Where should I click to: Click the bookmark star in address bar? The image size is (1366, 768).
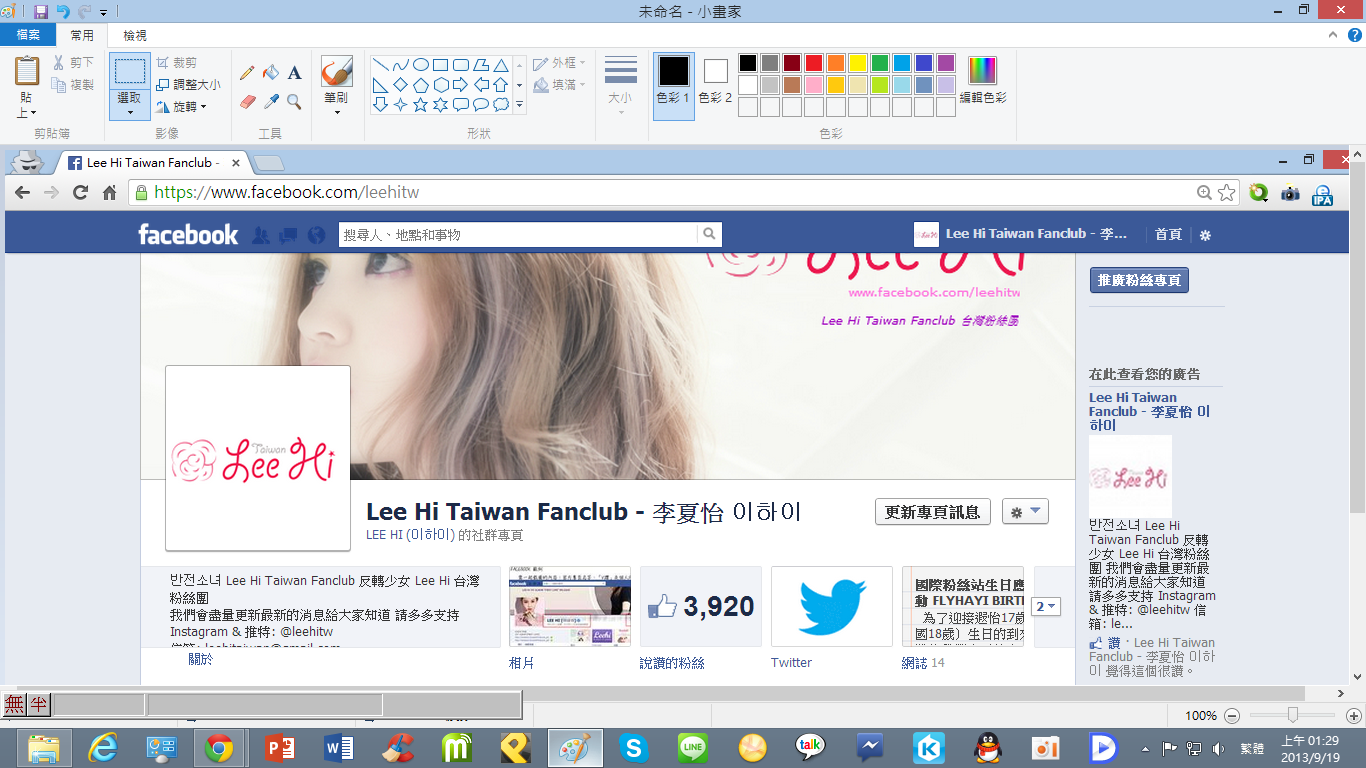coord(1227,193)
